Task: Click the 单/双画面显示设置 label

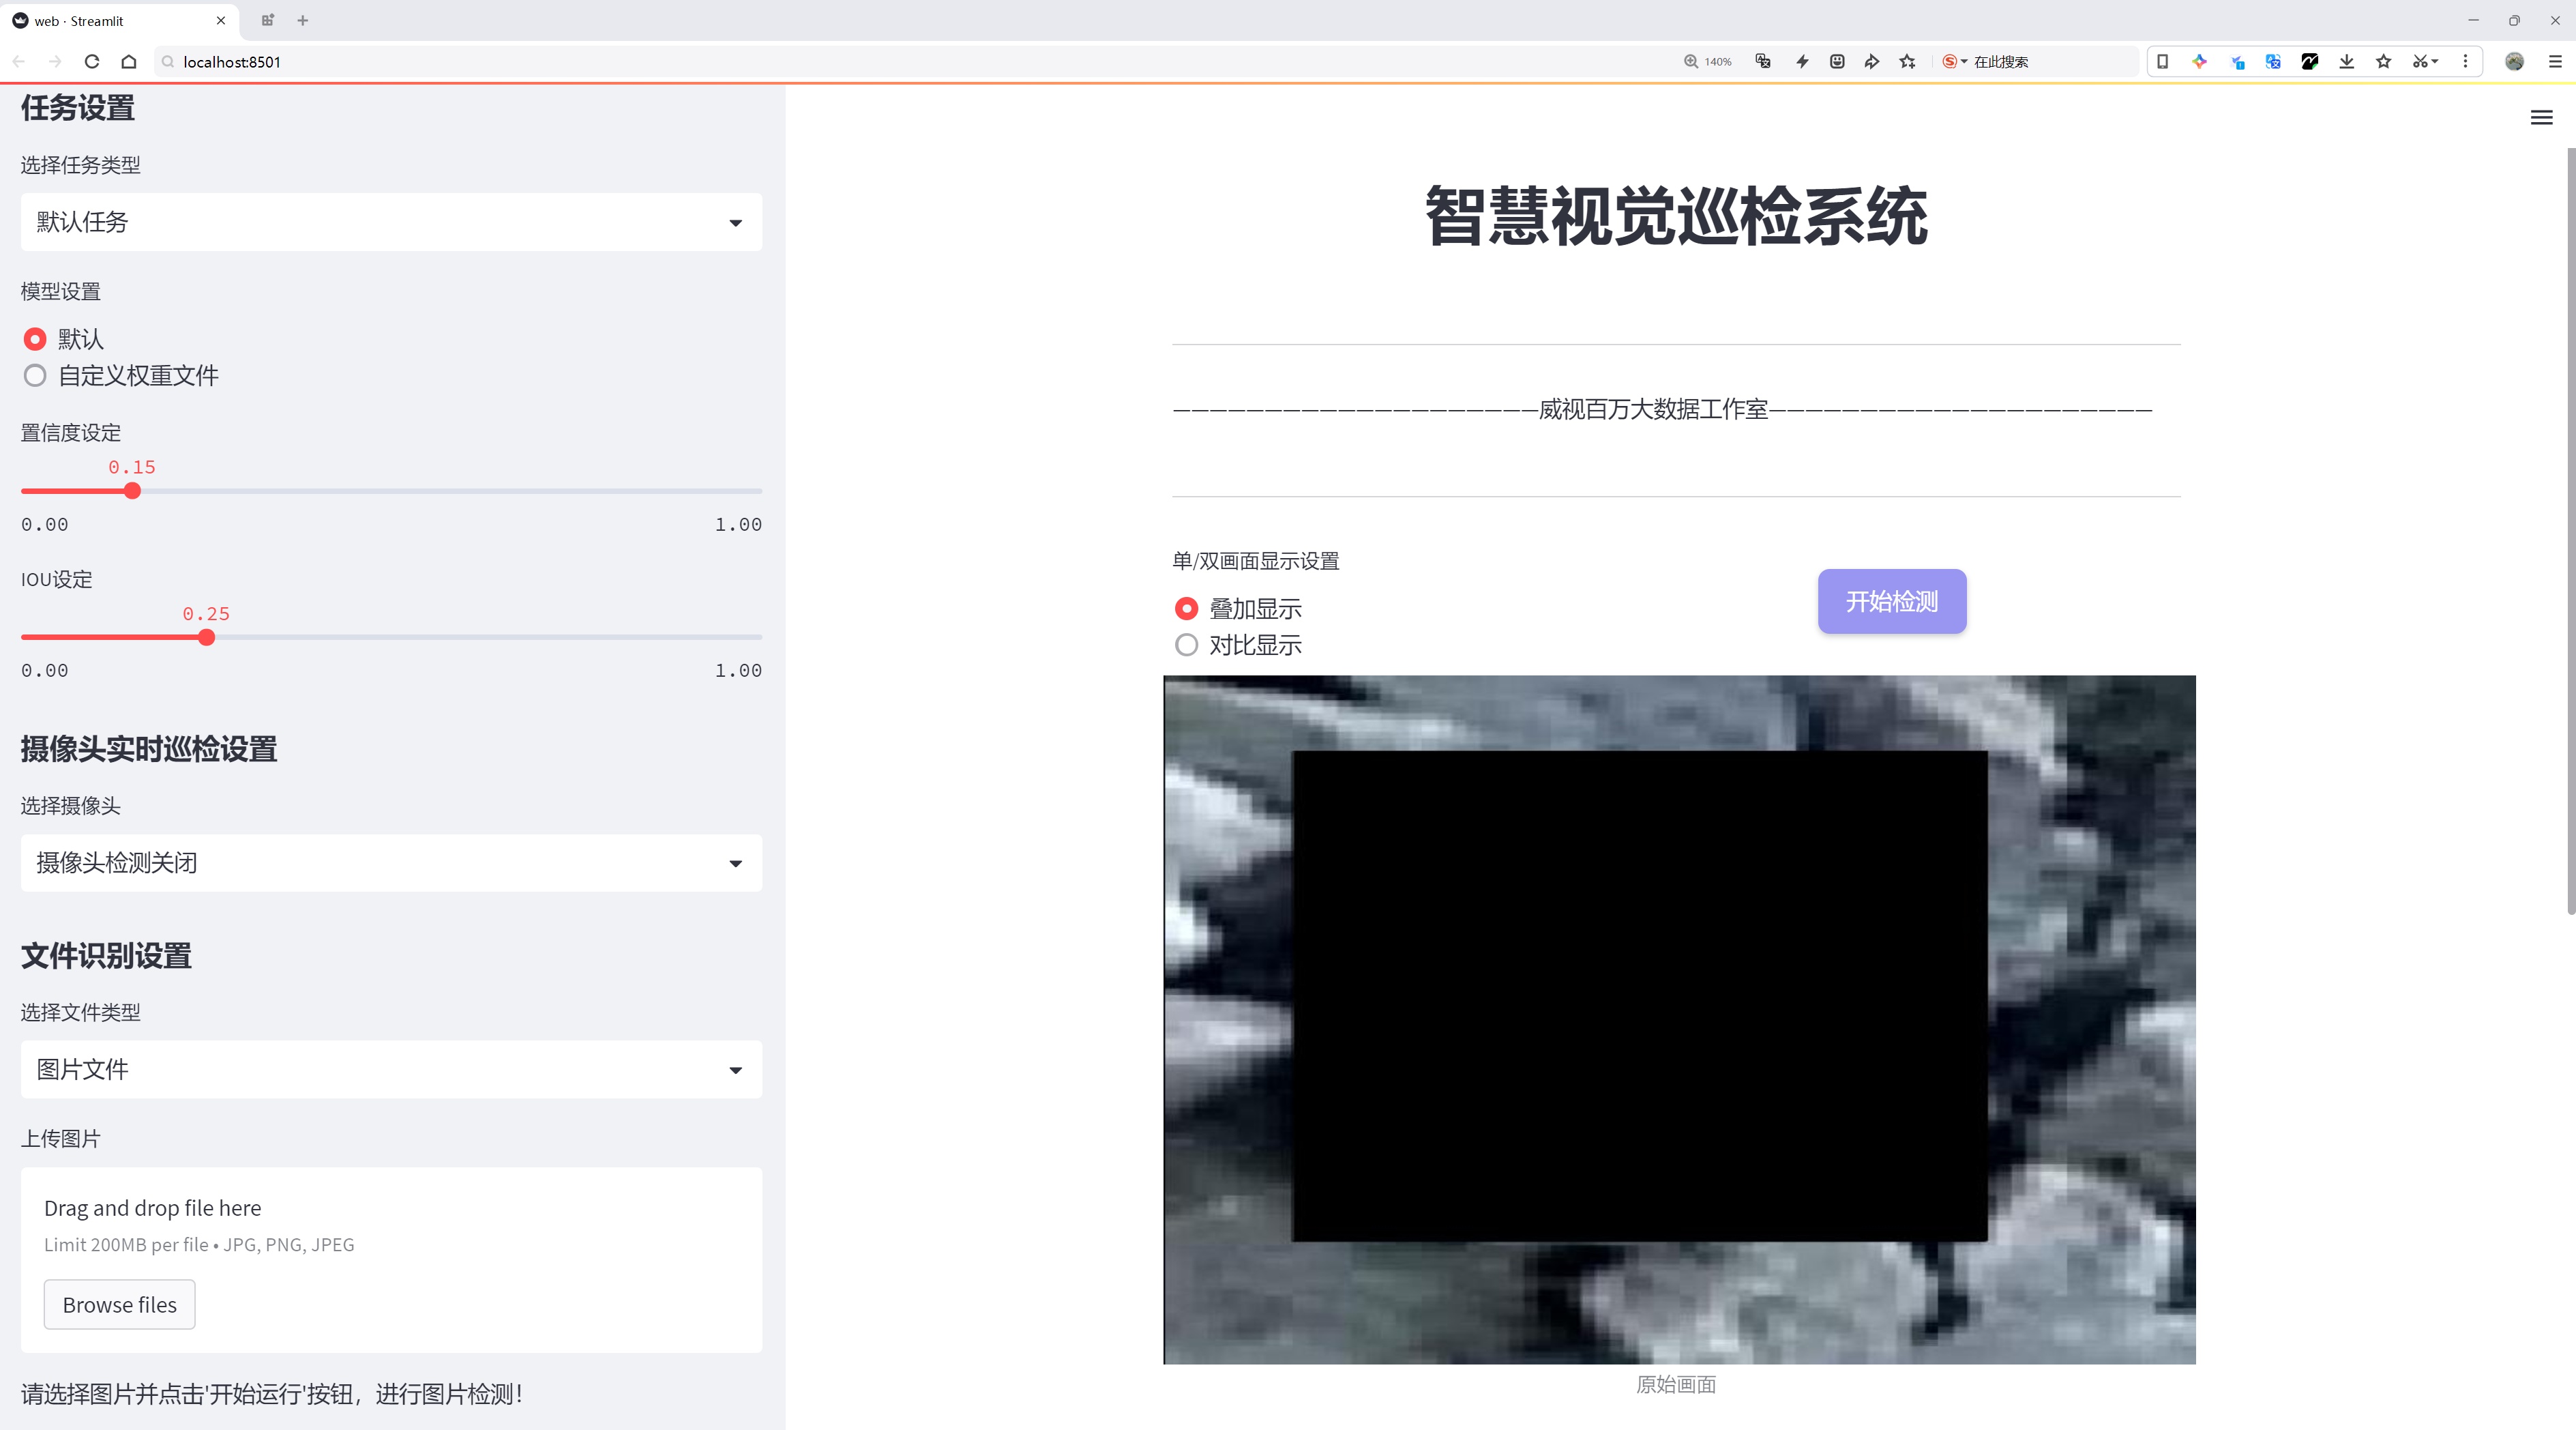Action: coord(1256,561)
